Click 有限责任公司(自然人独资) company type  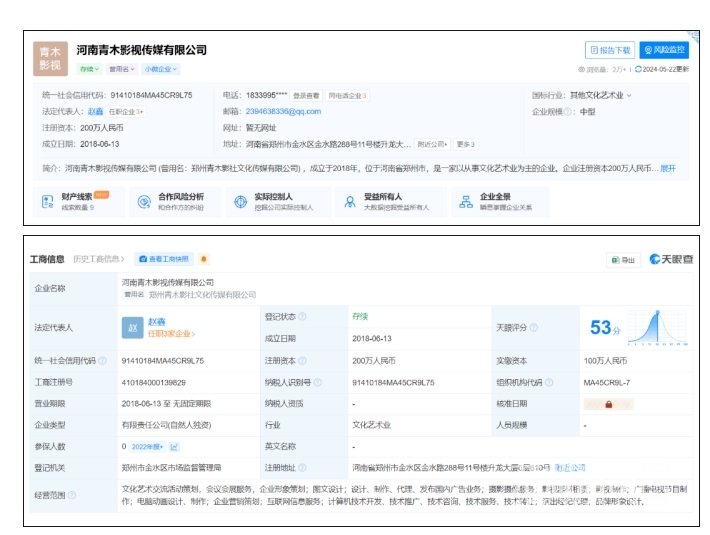[166, 425]
